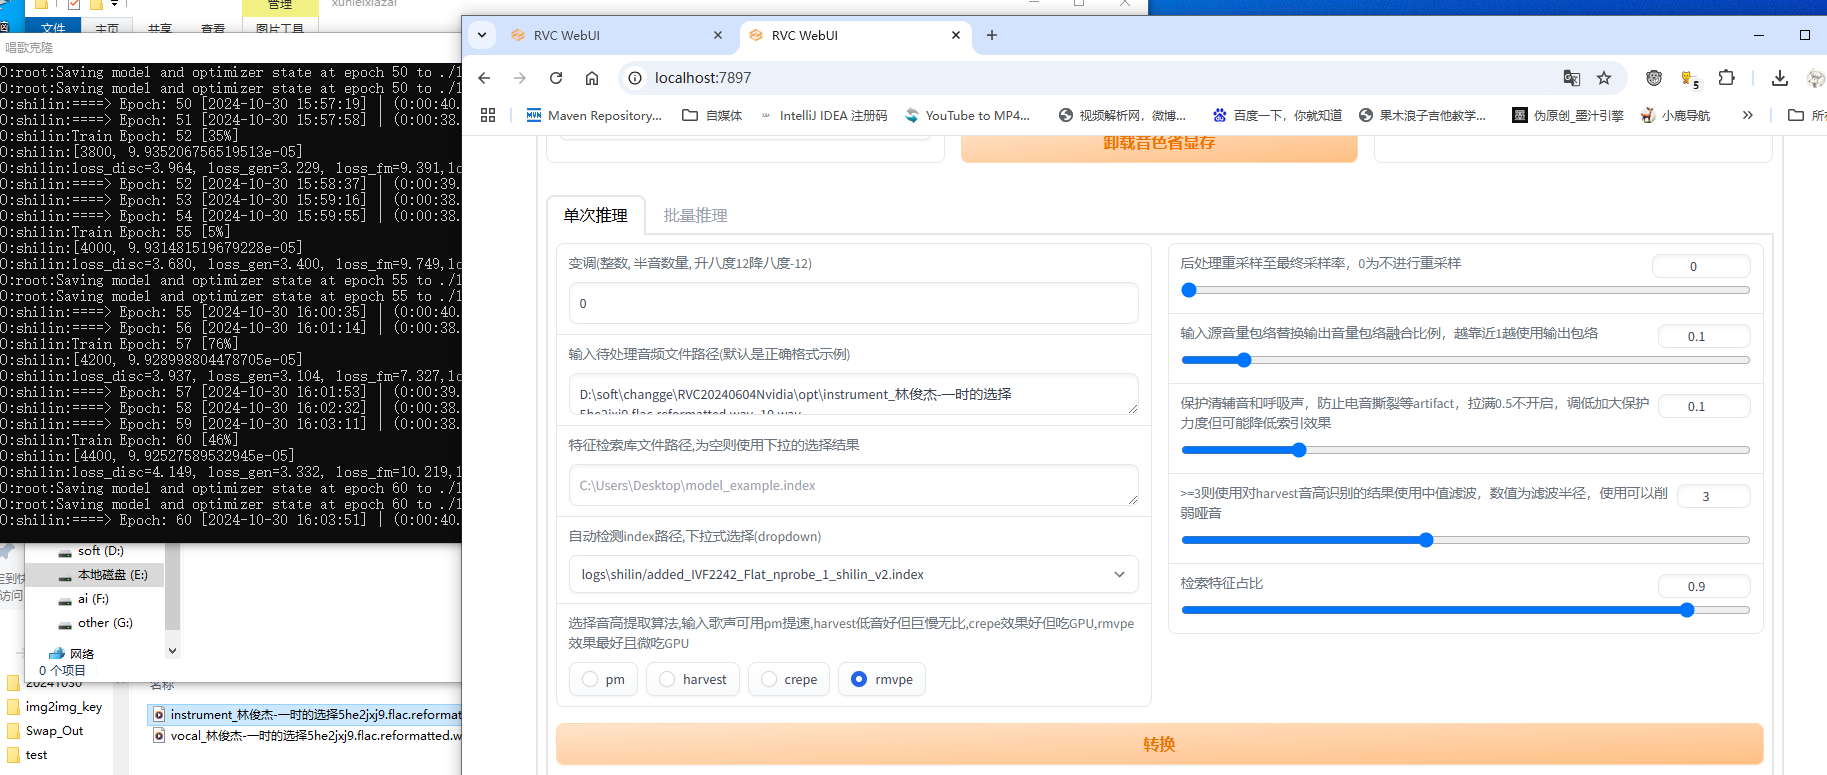Viewport: 1827px width, 775px height.
Task: Close the first RVC WebUI tab
Action: [x=718, y=35]
